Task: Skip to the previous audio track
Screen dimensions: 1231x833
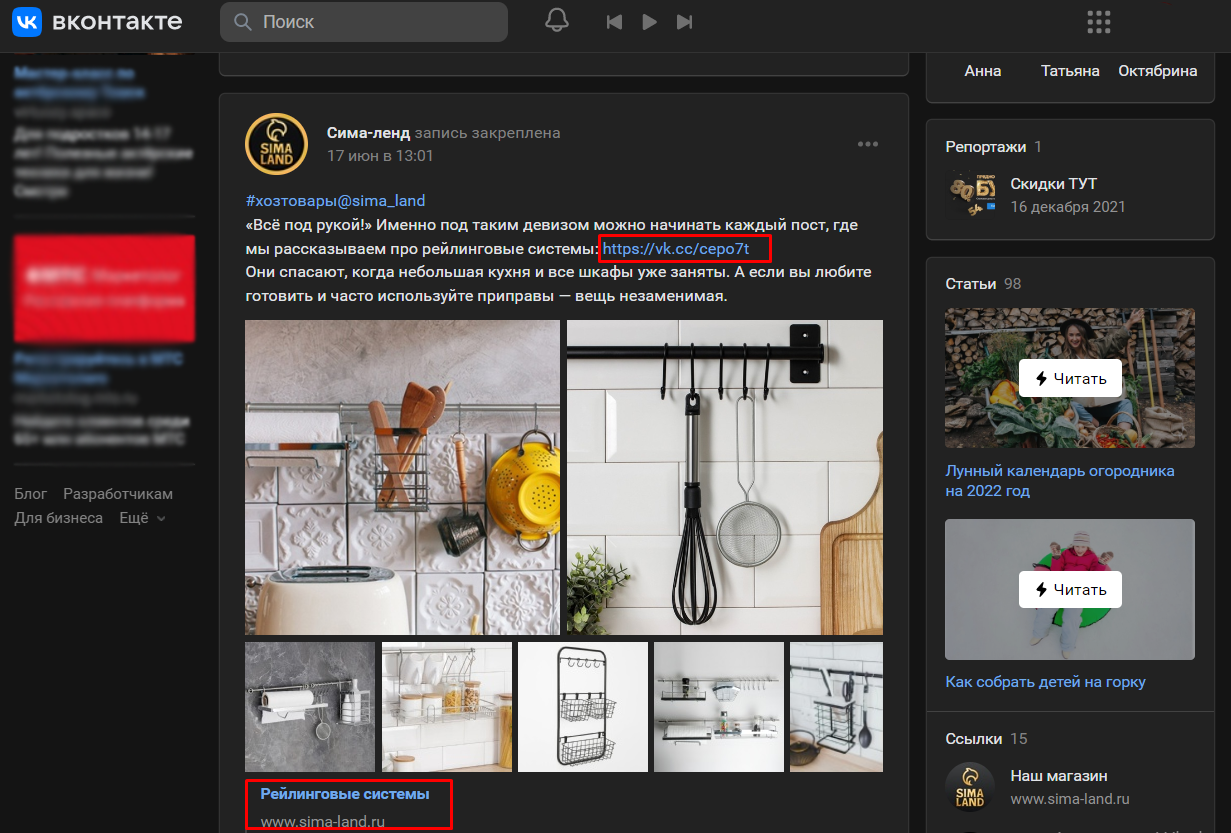Action: pos(615,22)
